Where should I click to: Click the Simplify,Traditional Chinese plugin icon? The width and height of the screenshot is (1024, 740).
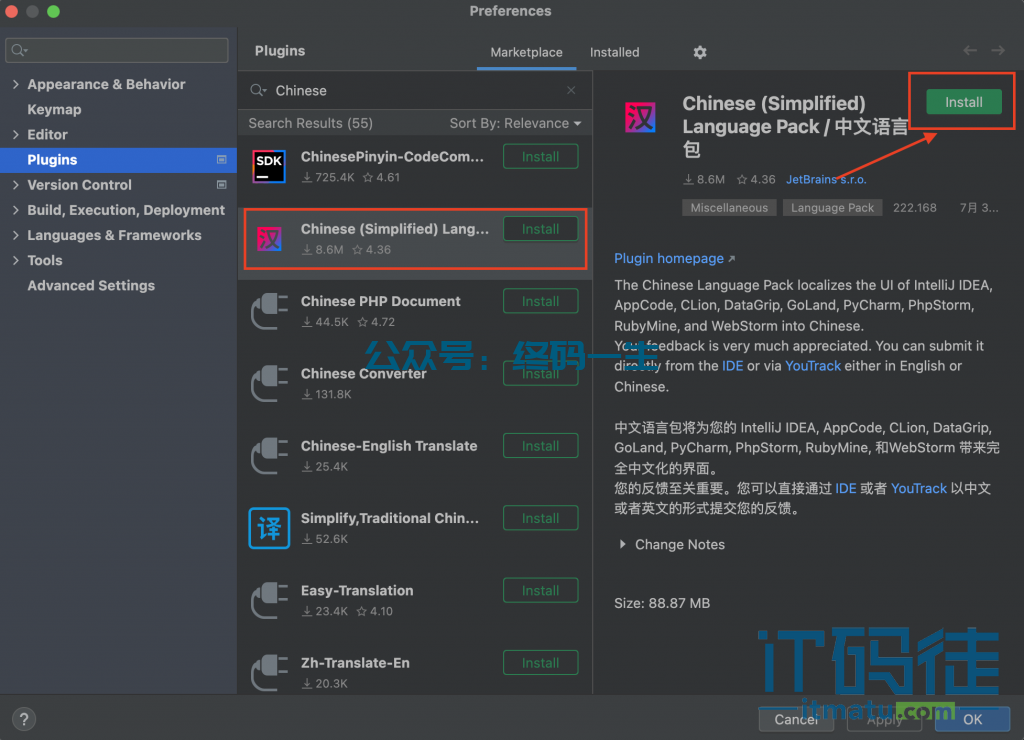[x=269, y=528]
